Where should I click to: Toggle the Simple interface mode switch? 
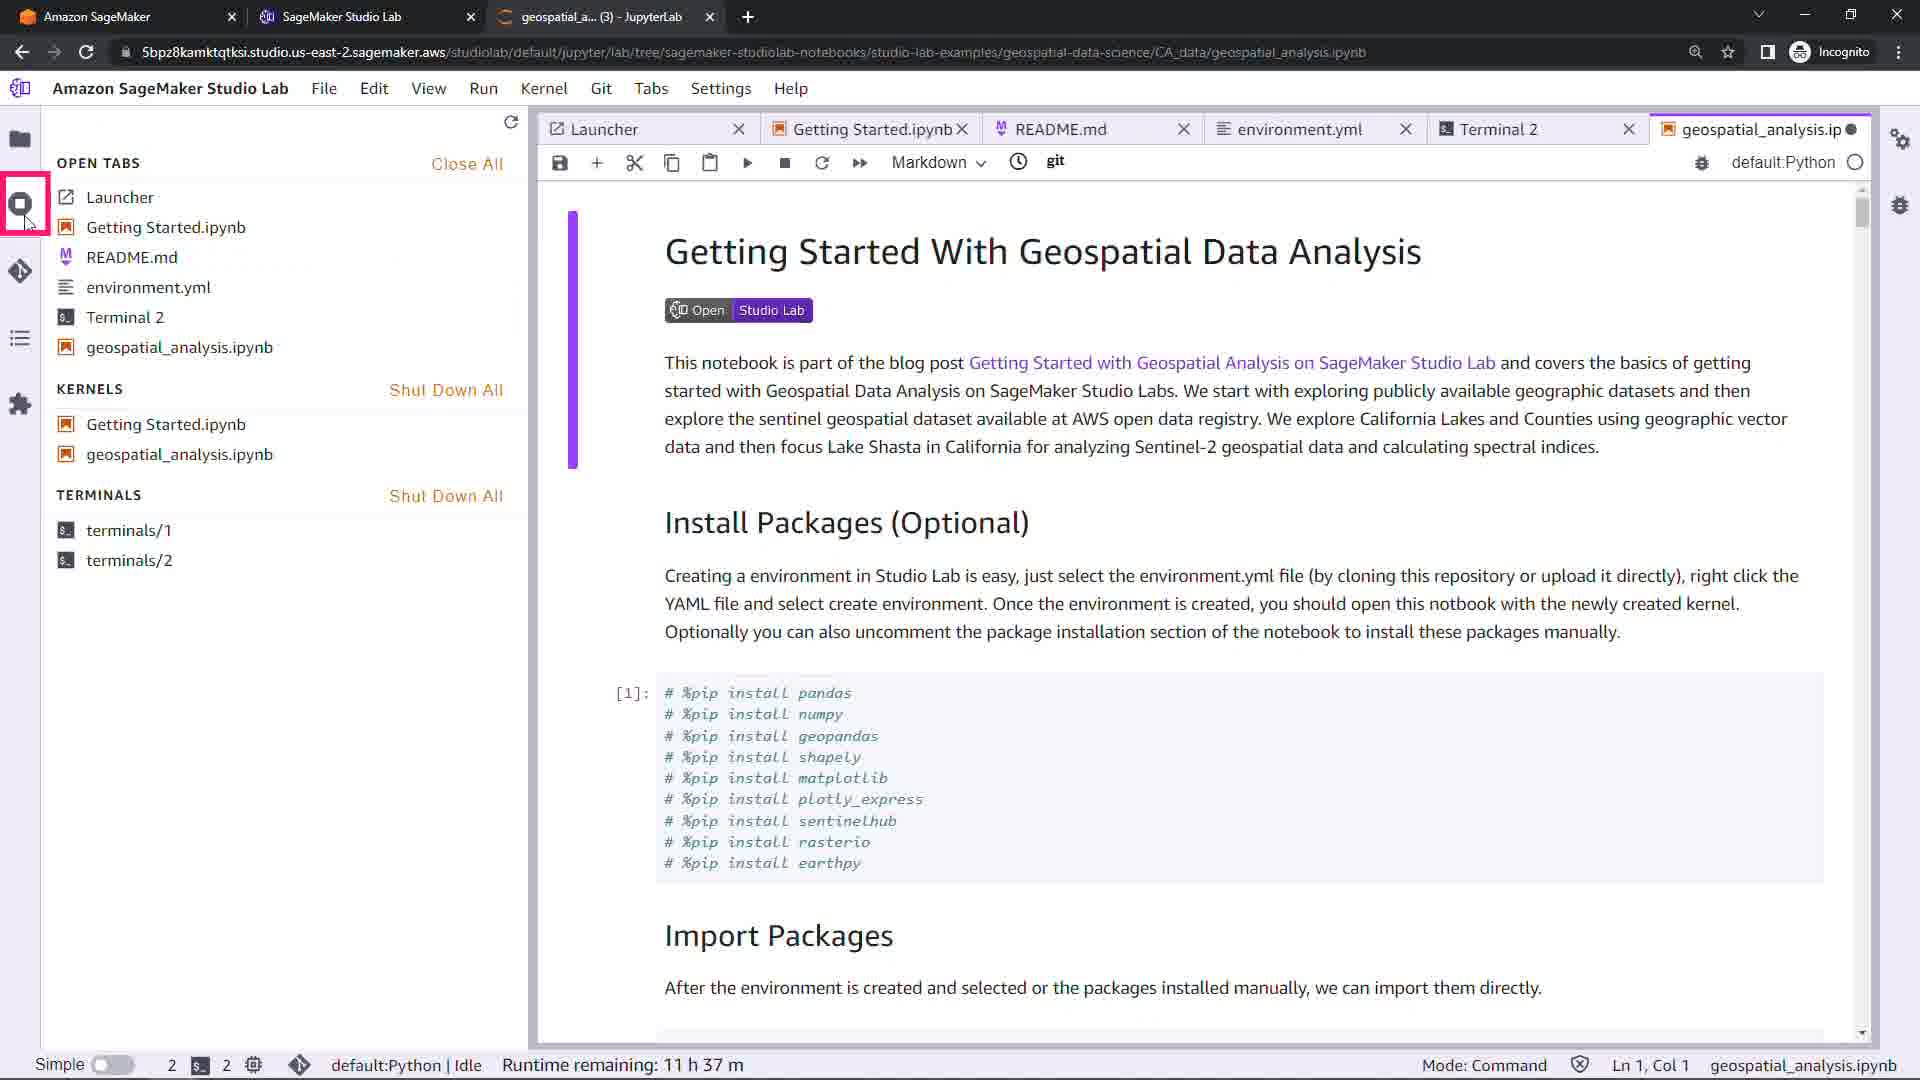tap(112, 1065)
